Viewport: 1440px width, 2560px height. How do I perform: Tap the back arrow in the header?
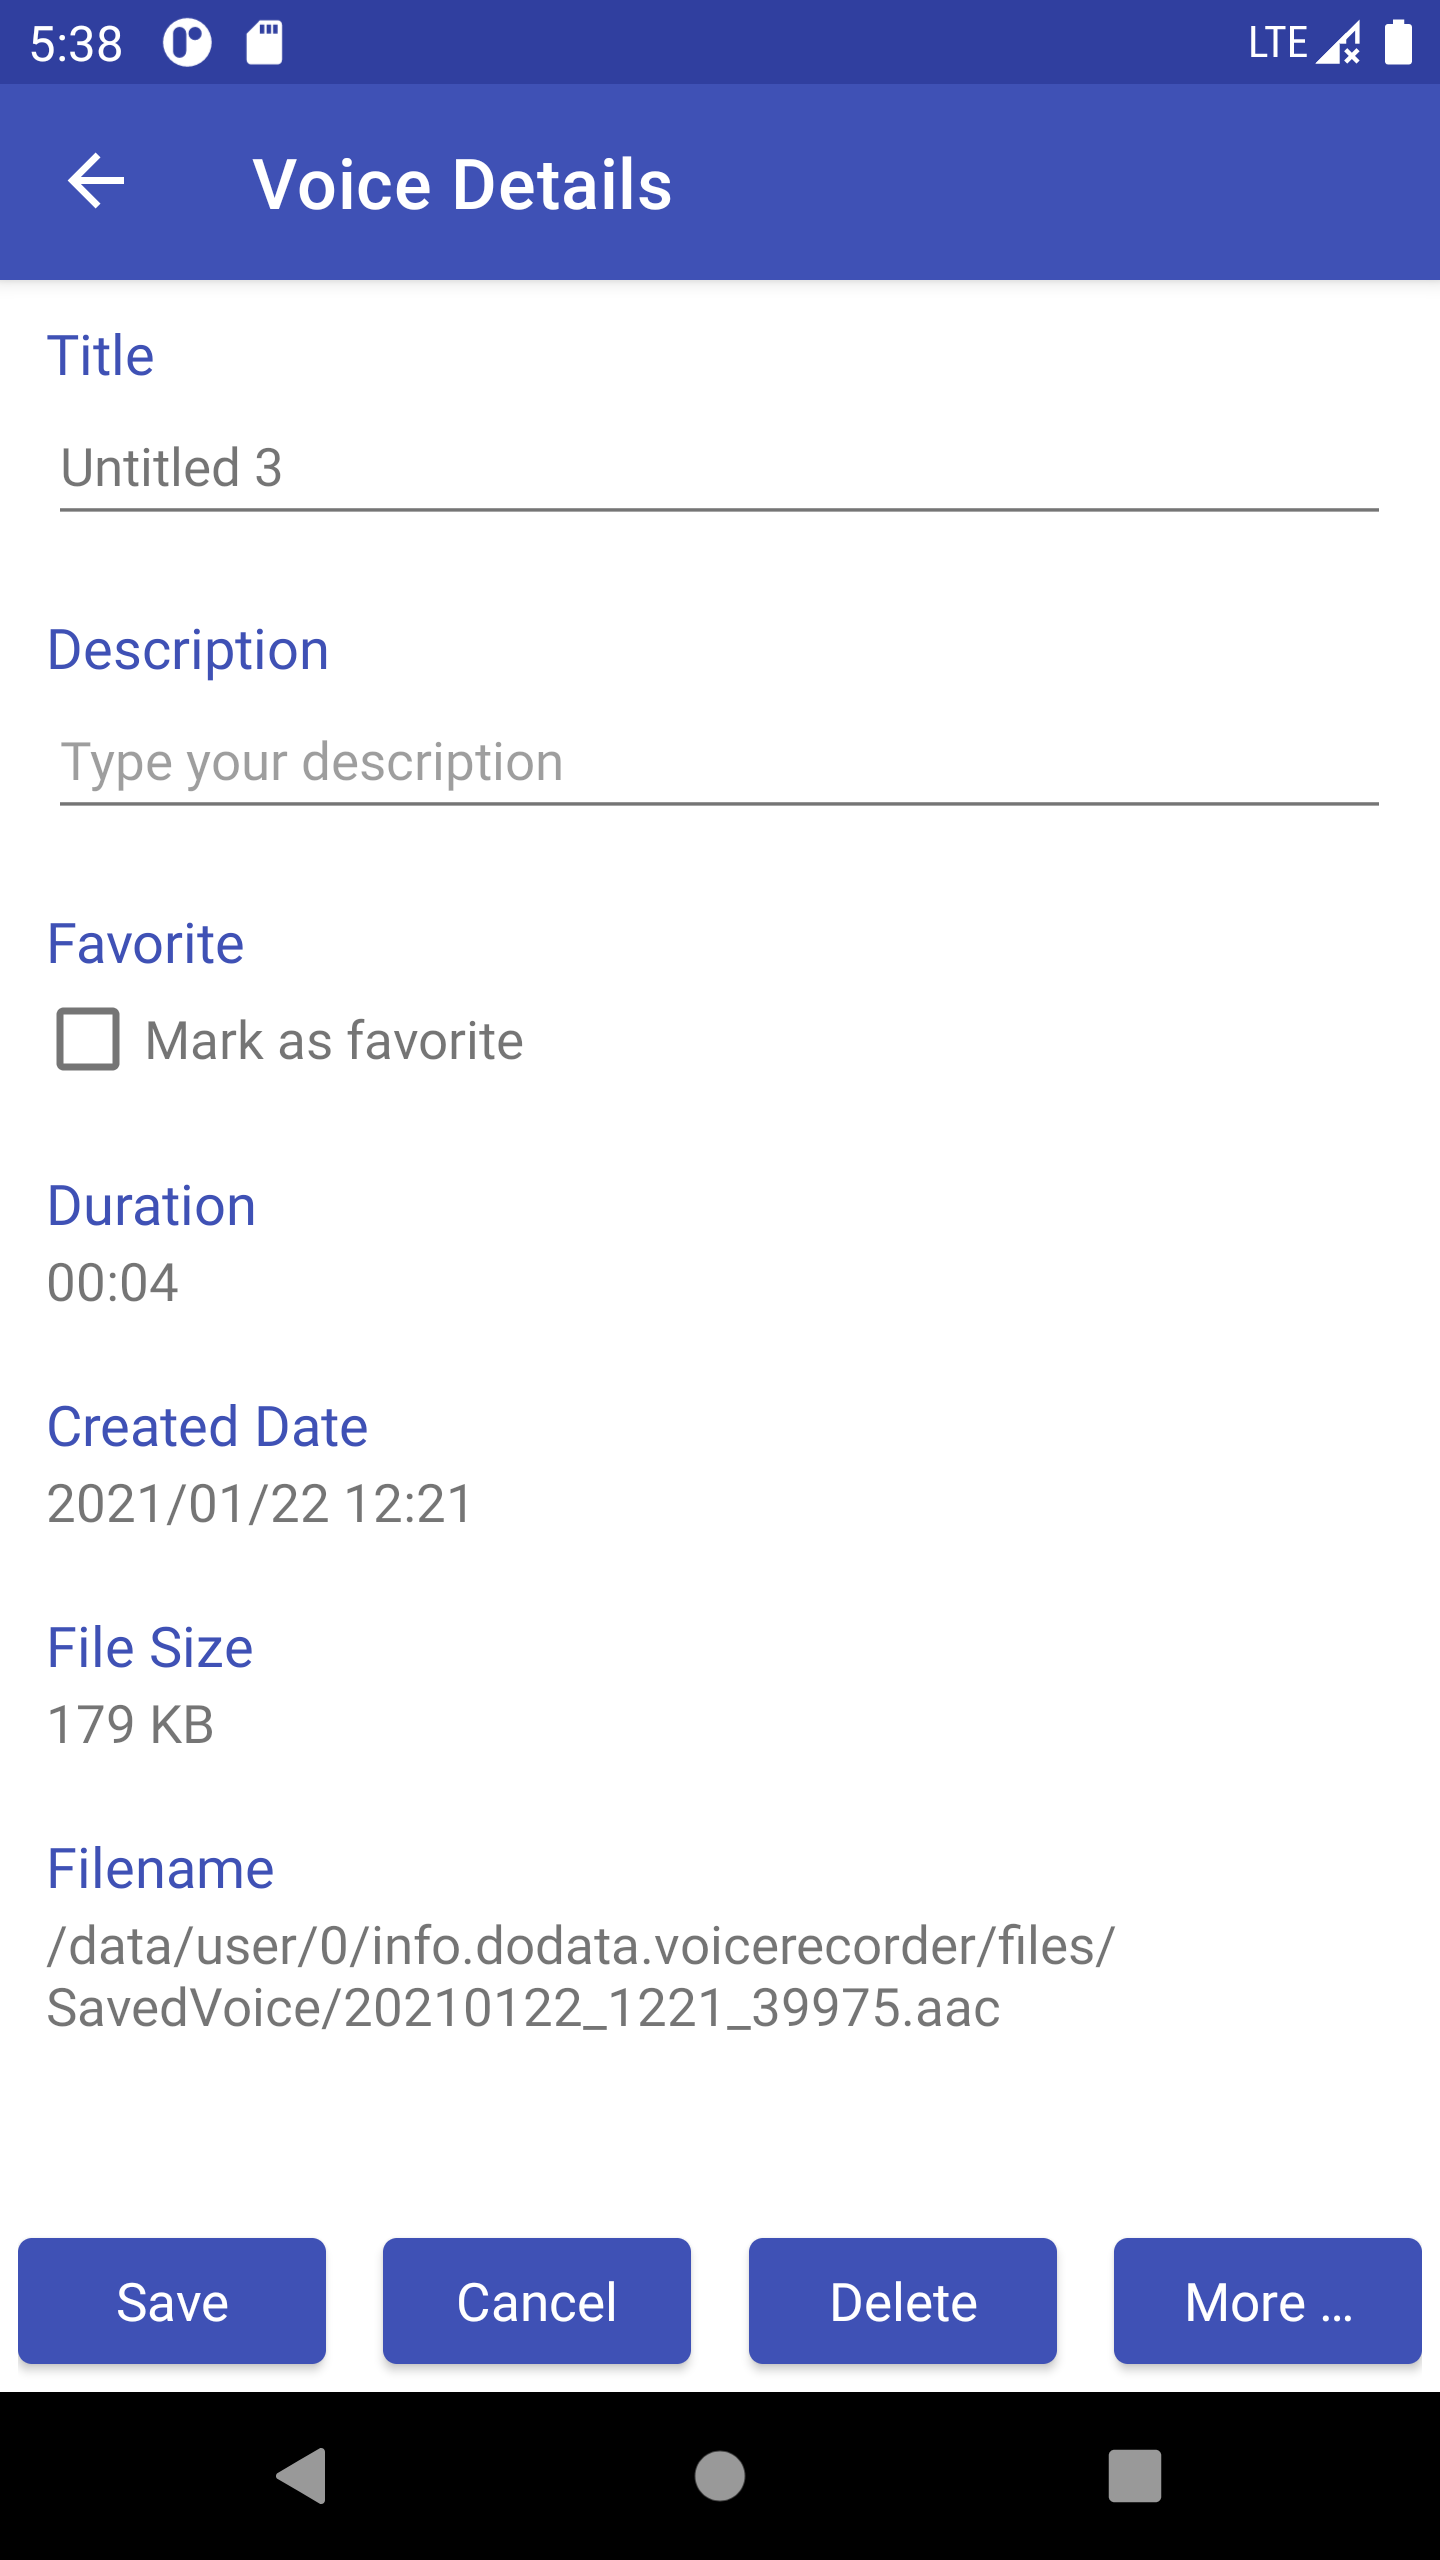96,182
